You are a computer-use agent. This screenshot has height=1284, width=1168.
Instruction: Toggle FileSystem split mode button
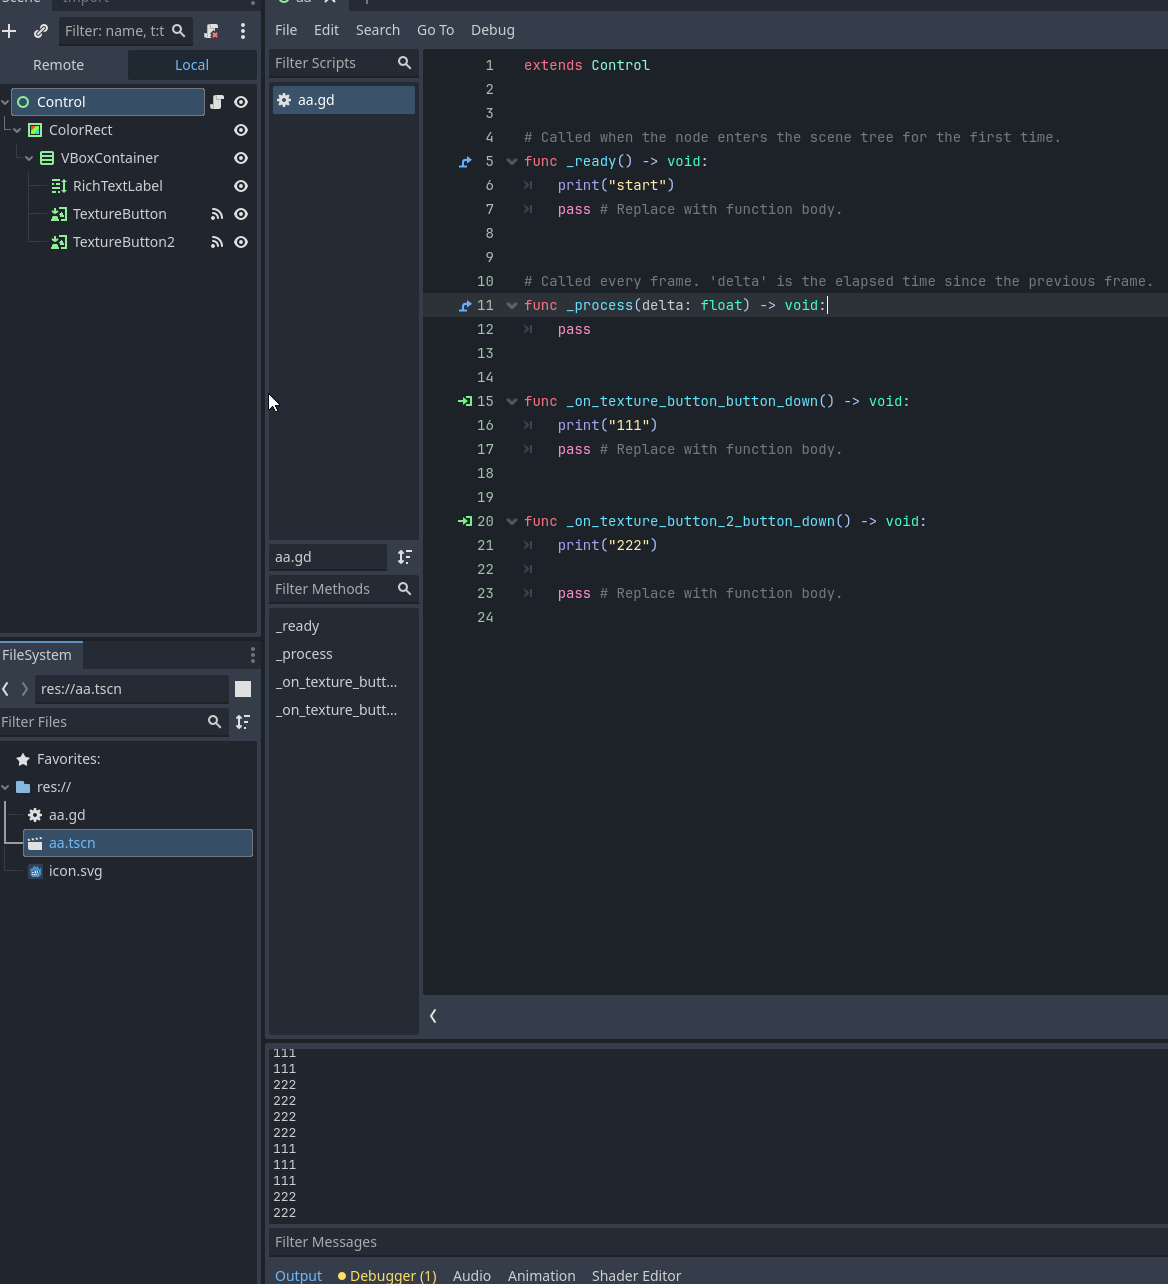243,689
